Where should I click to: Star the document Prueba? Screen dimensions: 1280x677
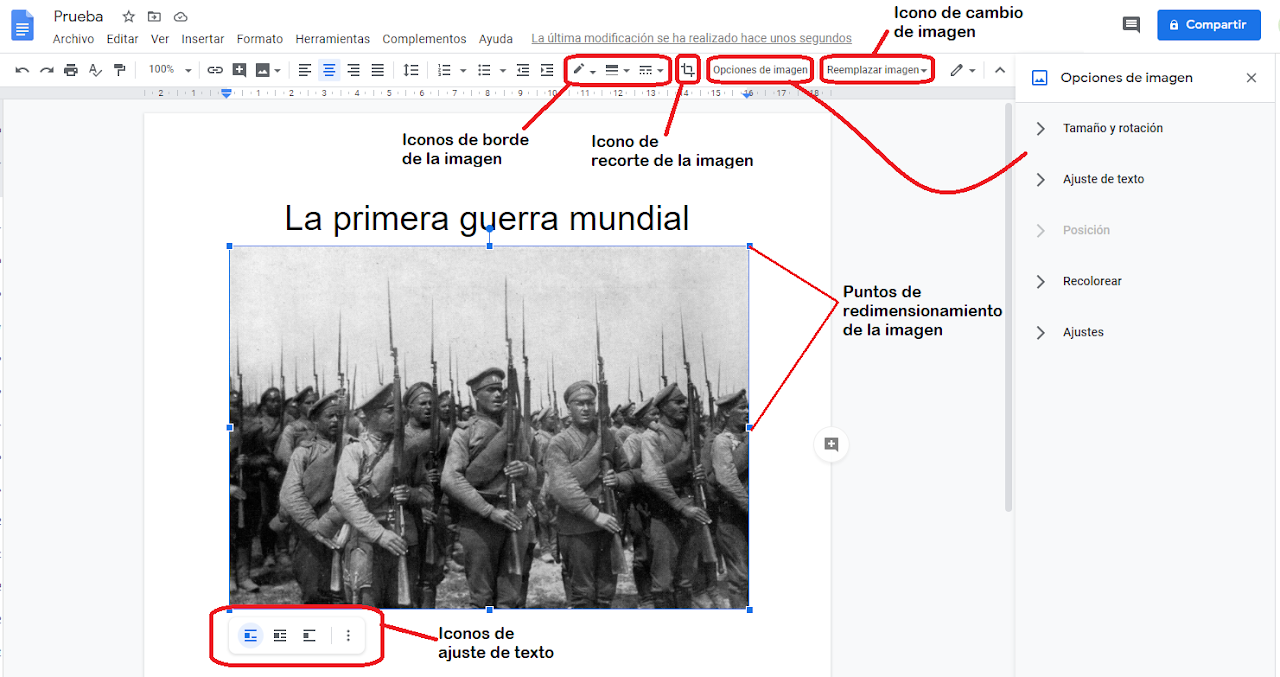point(128,17)
